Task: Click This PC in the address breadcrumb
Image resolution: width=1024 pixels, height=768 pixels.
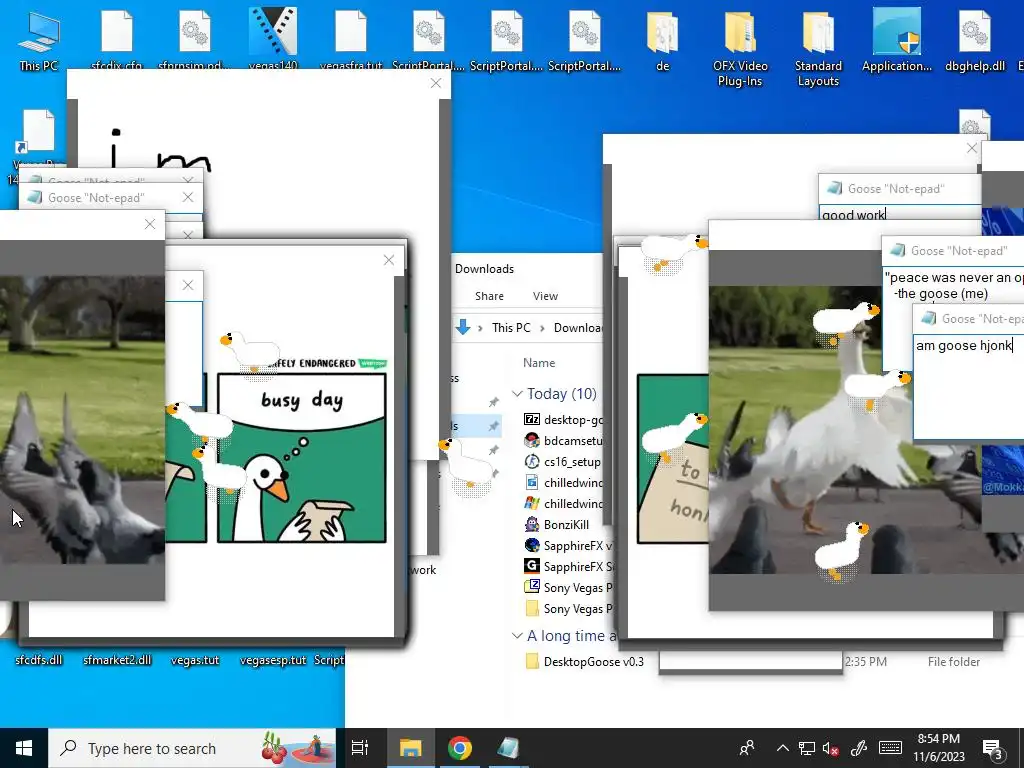Action: point(511,328)
